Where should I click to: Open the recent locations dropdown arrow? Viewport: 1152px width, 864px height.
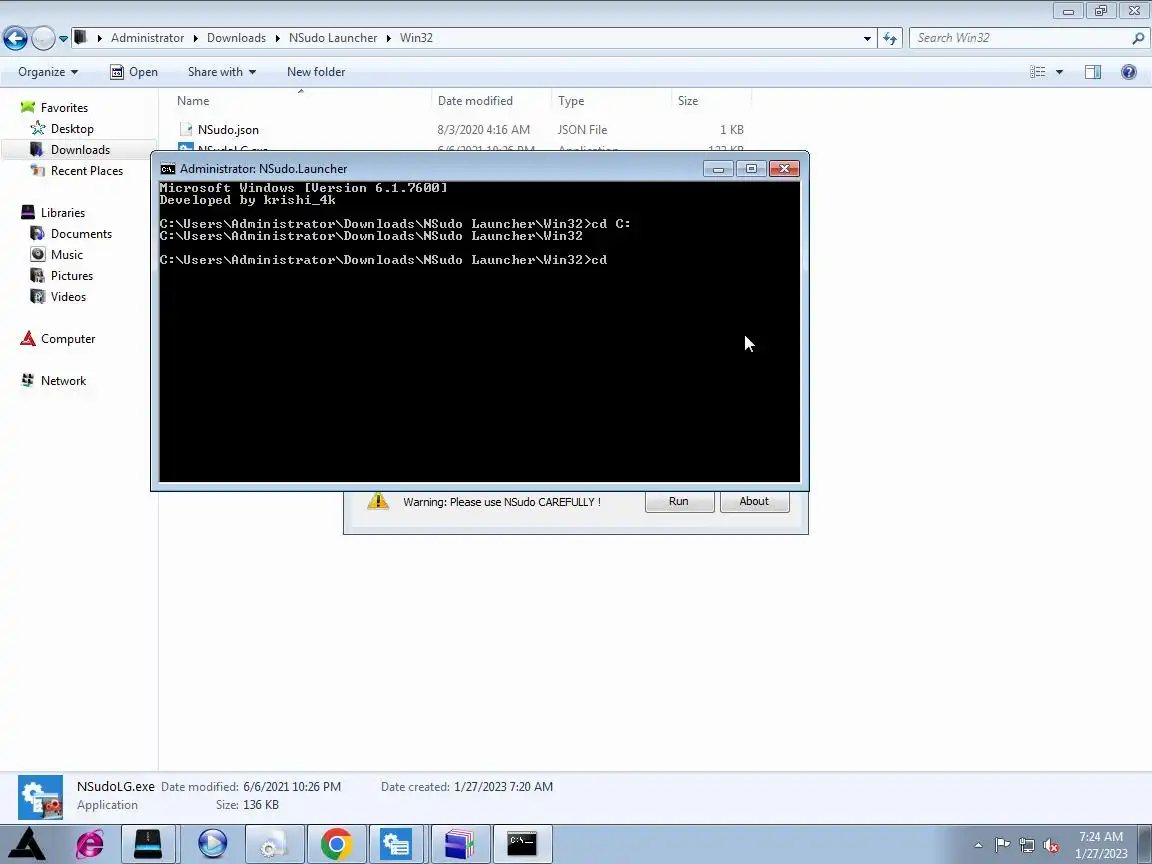[x=63, y=38]
